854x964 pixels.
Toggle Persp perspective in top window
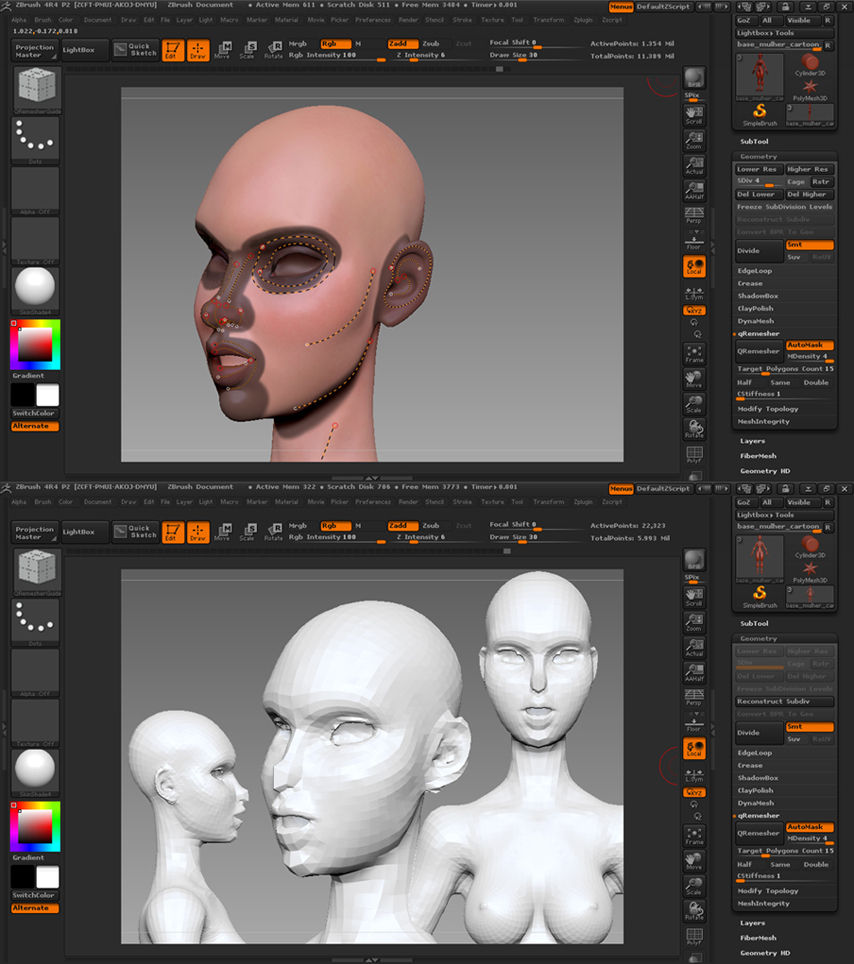pyautogui.click(x=694, y=216)
